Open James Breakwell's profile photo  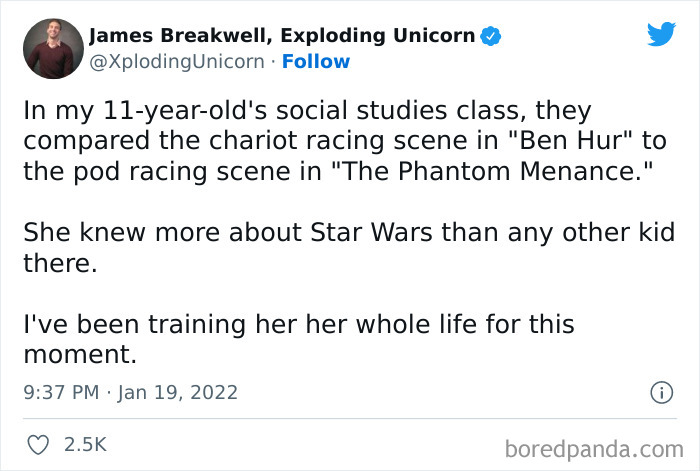point(50,47)
